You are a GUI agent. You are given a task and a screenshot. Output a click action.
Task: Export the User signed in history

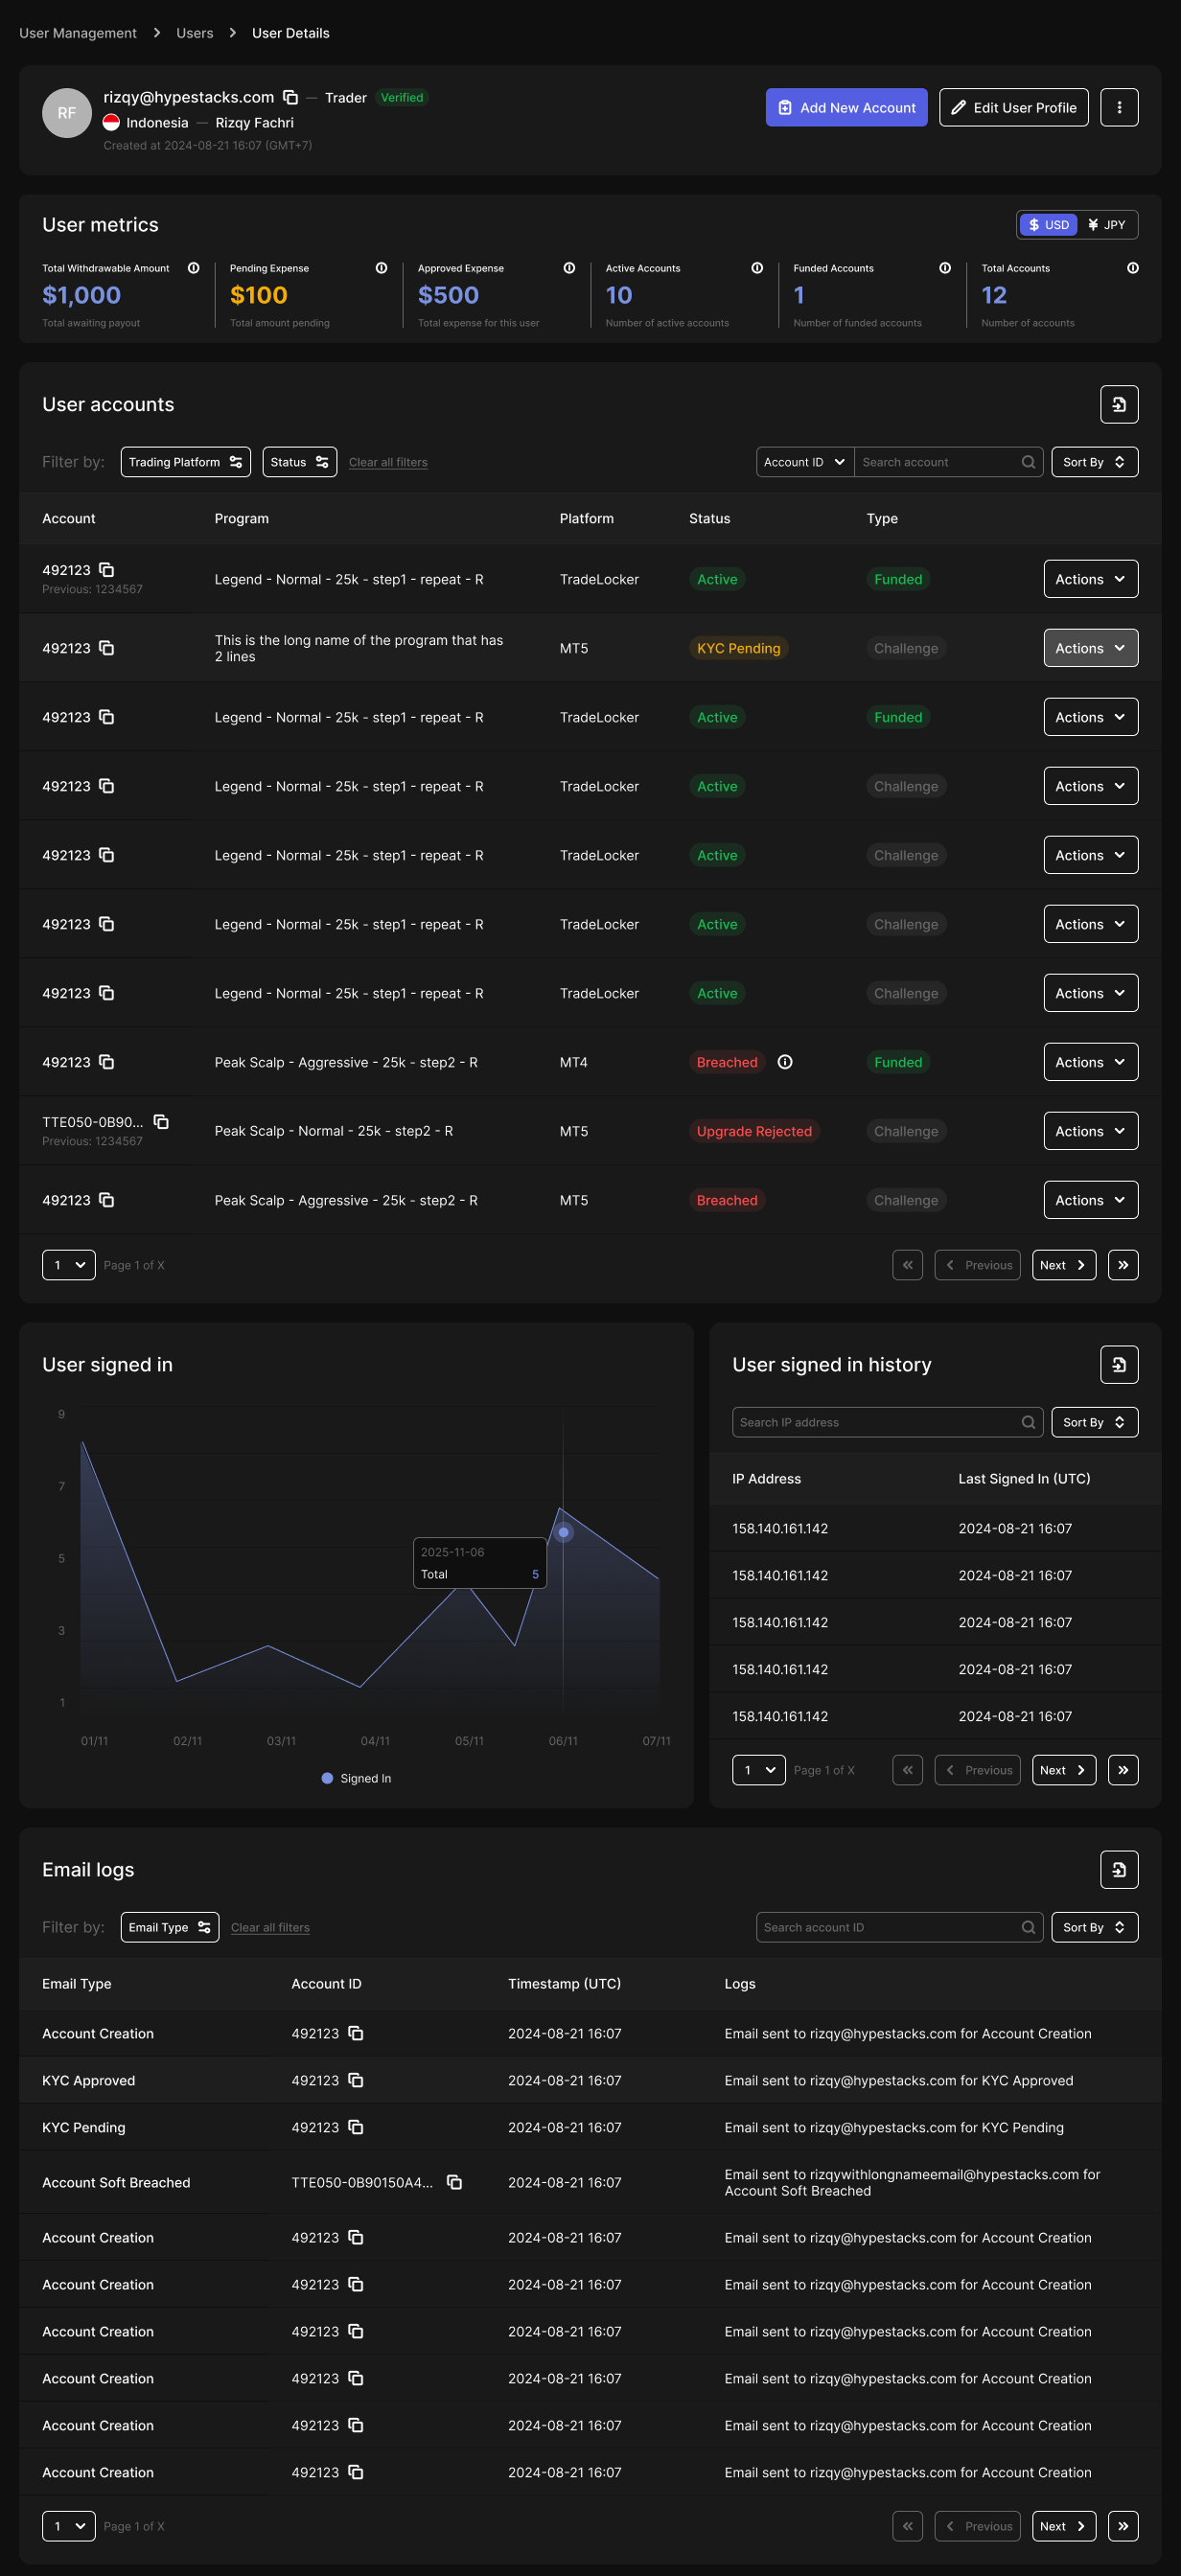1118,1364
